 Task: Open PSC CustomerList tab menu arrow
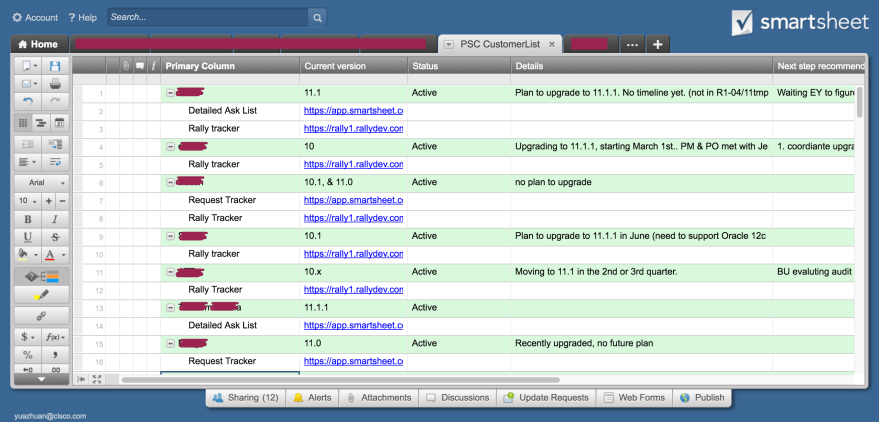click(448, 44)
